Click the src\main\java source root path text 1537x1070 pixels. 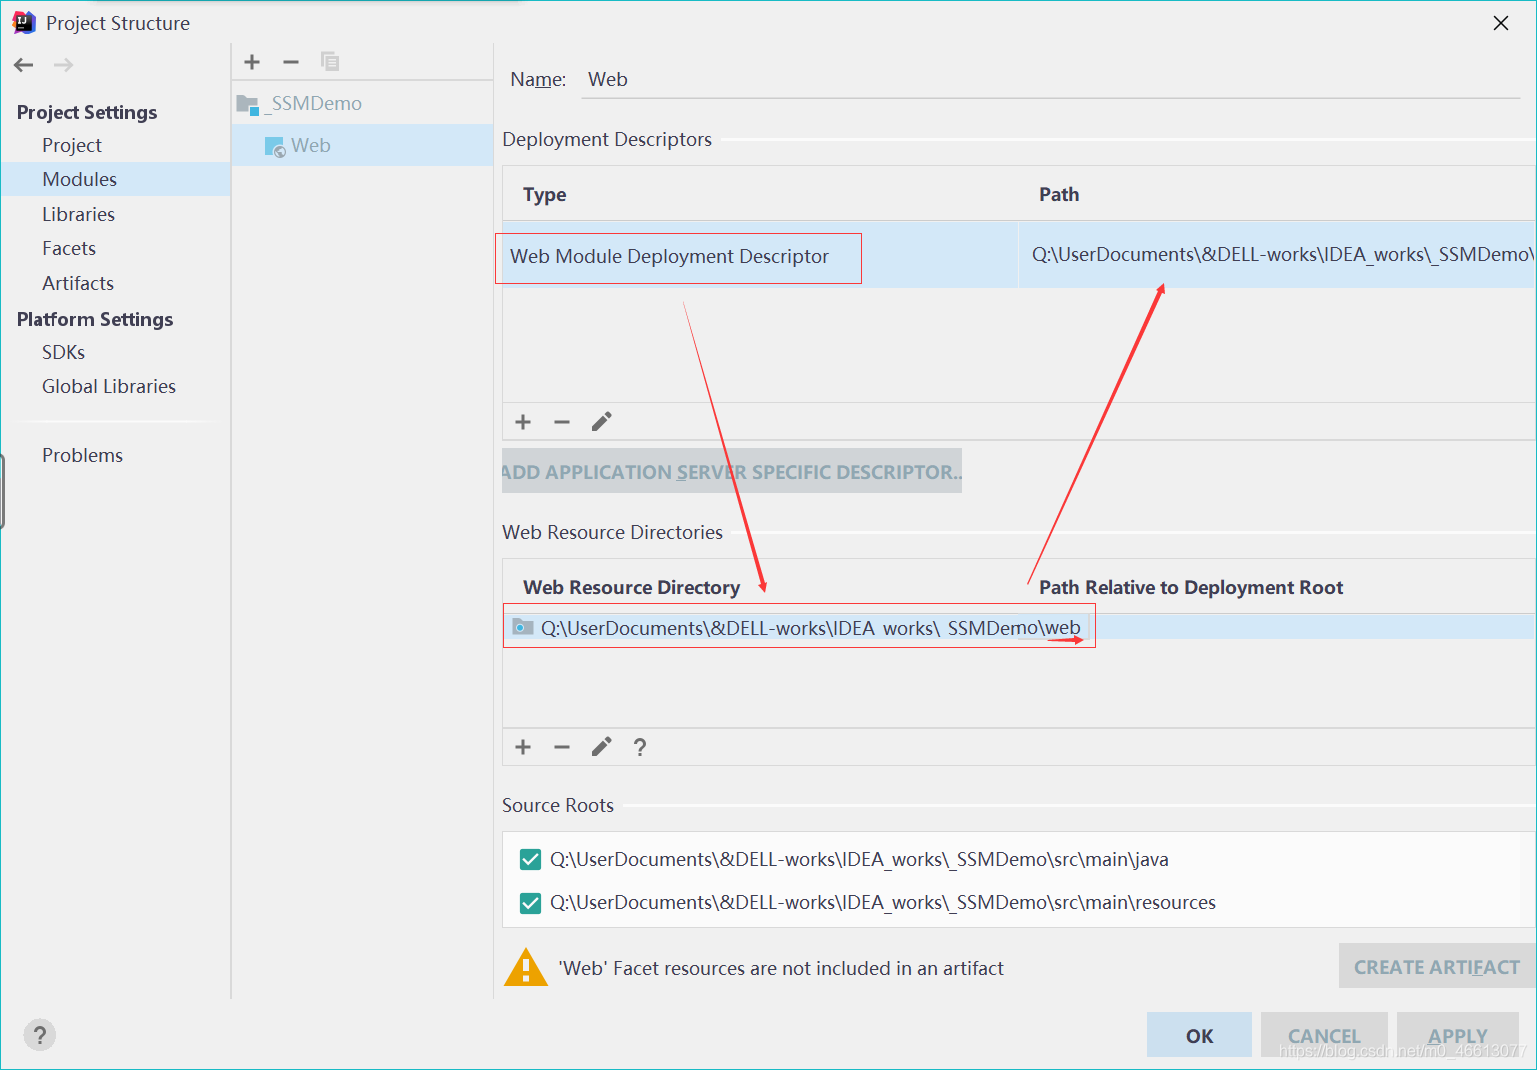point(859,860)
